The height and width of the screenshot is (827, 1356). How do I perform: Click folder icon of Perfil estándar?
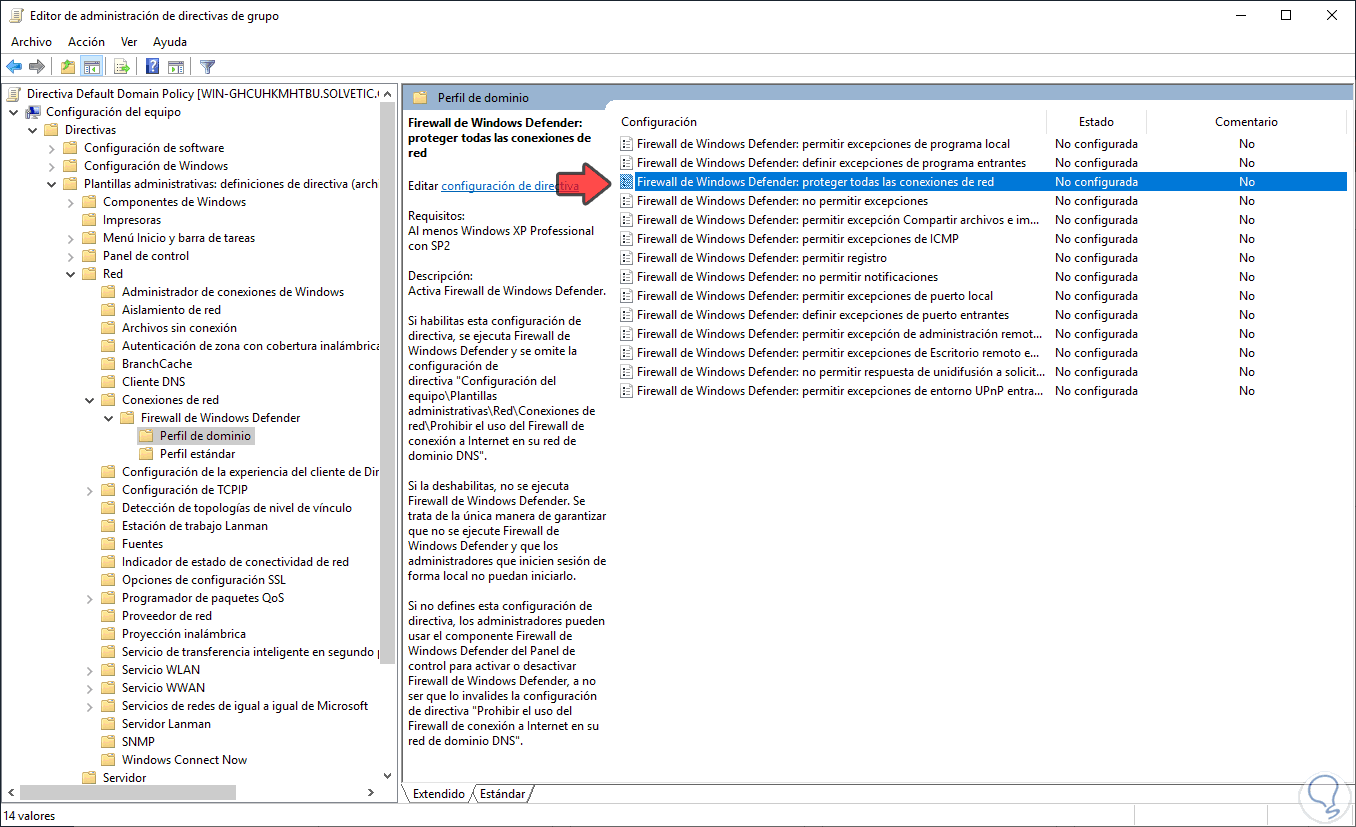click(x=147, y=454)
